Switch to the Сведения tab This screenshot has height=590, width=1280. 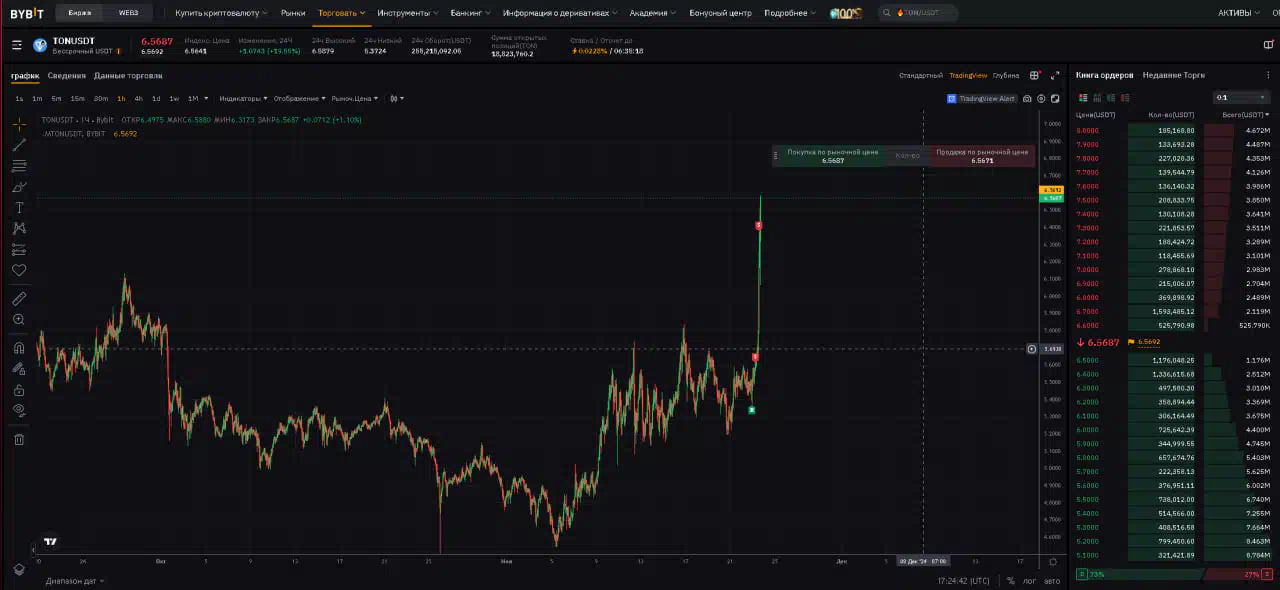point(67,76)
